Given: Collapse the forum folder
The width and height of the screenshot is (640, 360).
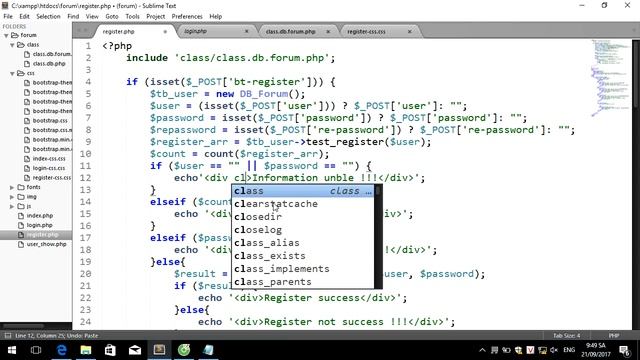Looking at the screenshot, I should [x=6, y=36].
